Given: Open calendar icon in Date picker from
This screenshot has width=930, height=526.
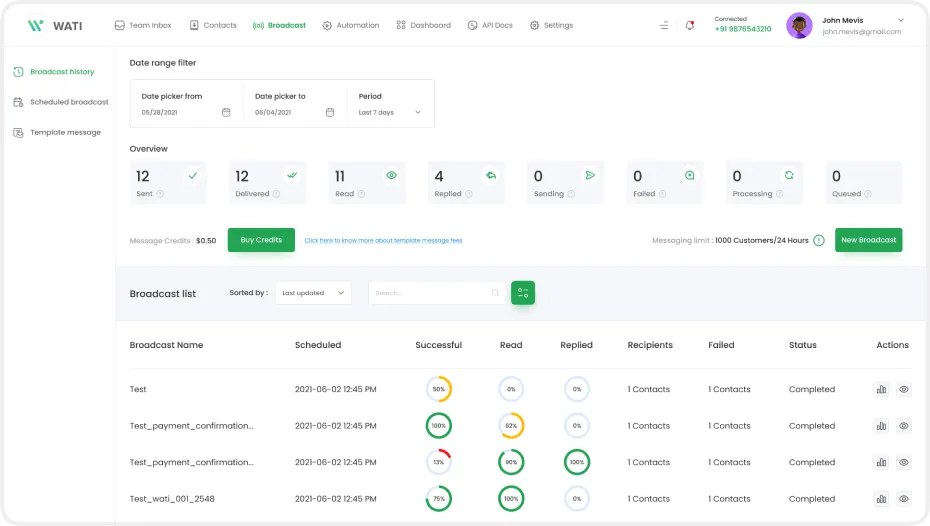Looking at the screenshot, I should pos(226,112).
